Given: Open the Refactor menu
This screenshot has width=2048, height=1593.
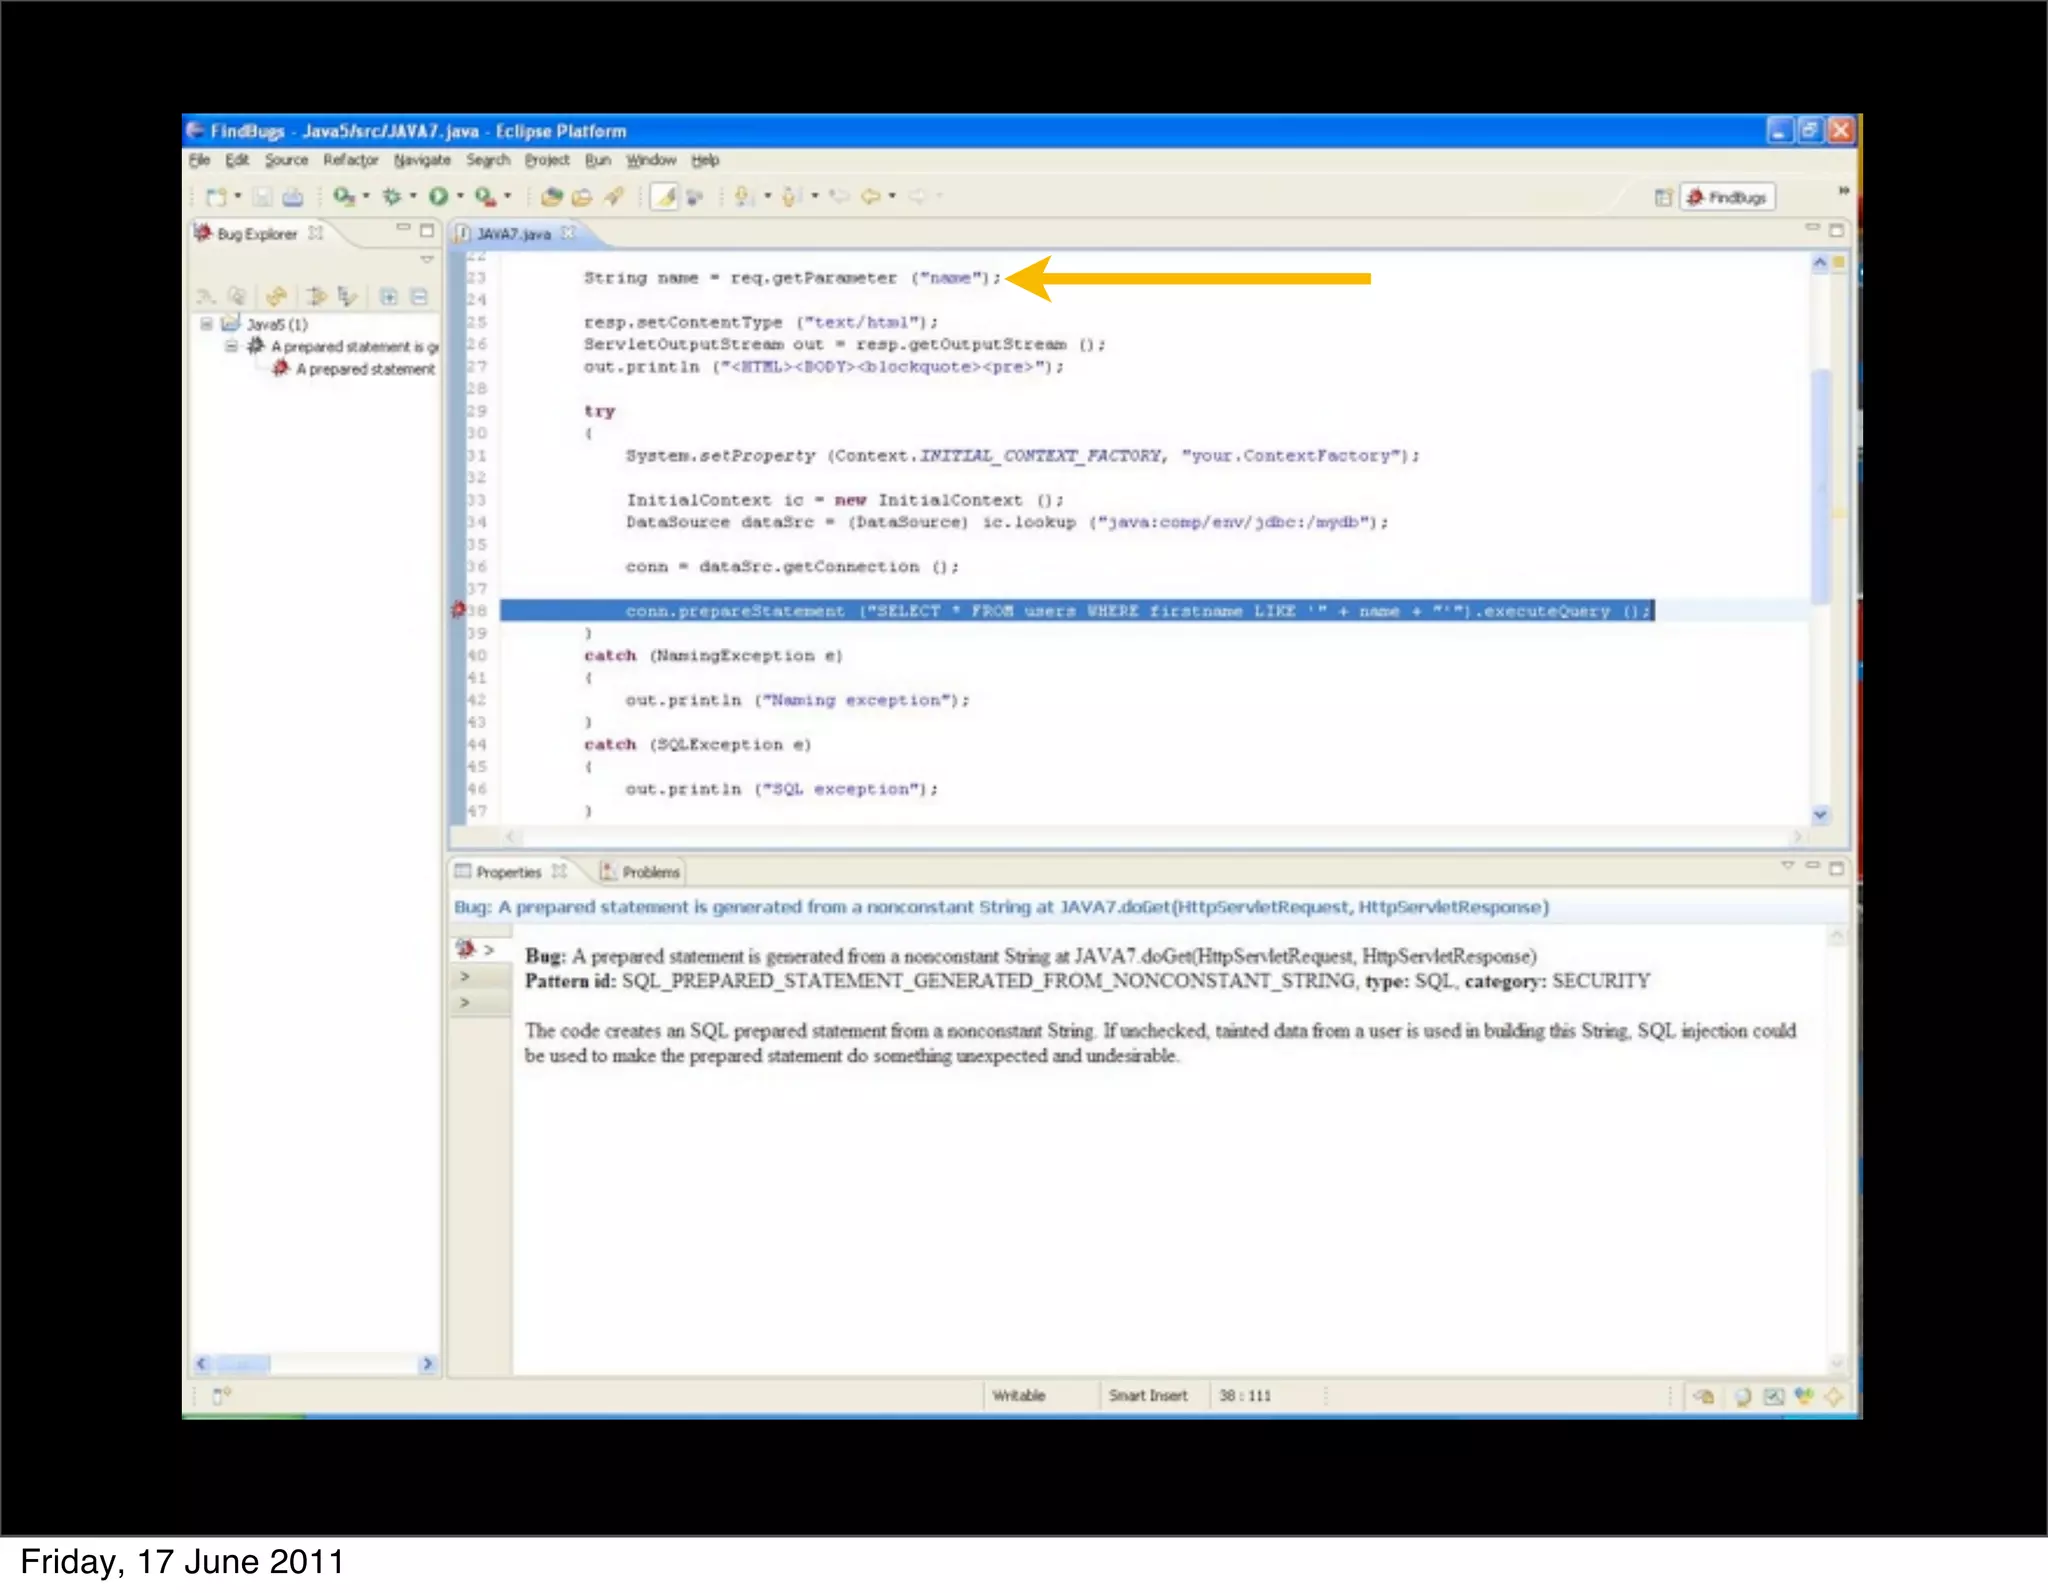Looking at the screenshot, I should [350, 160].
